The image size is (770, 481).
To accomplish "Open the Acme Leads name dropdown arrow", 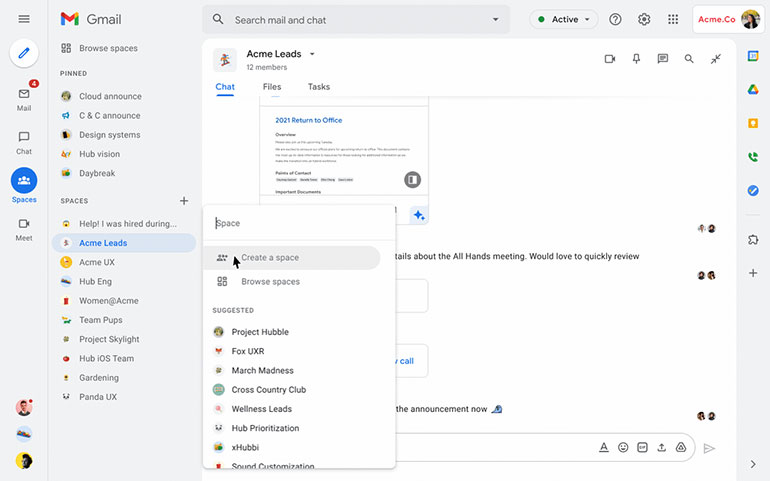I will pyautogui.click(x=312, y=54).
